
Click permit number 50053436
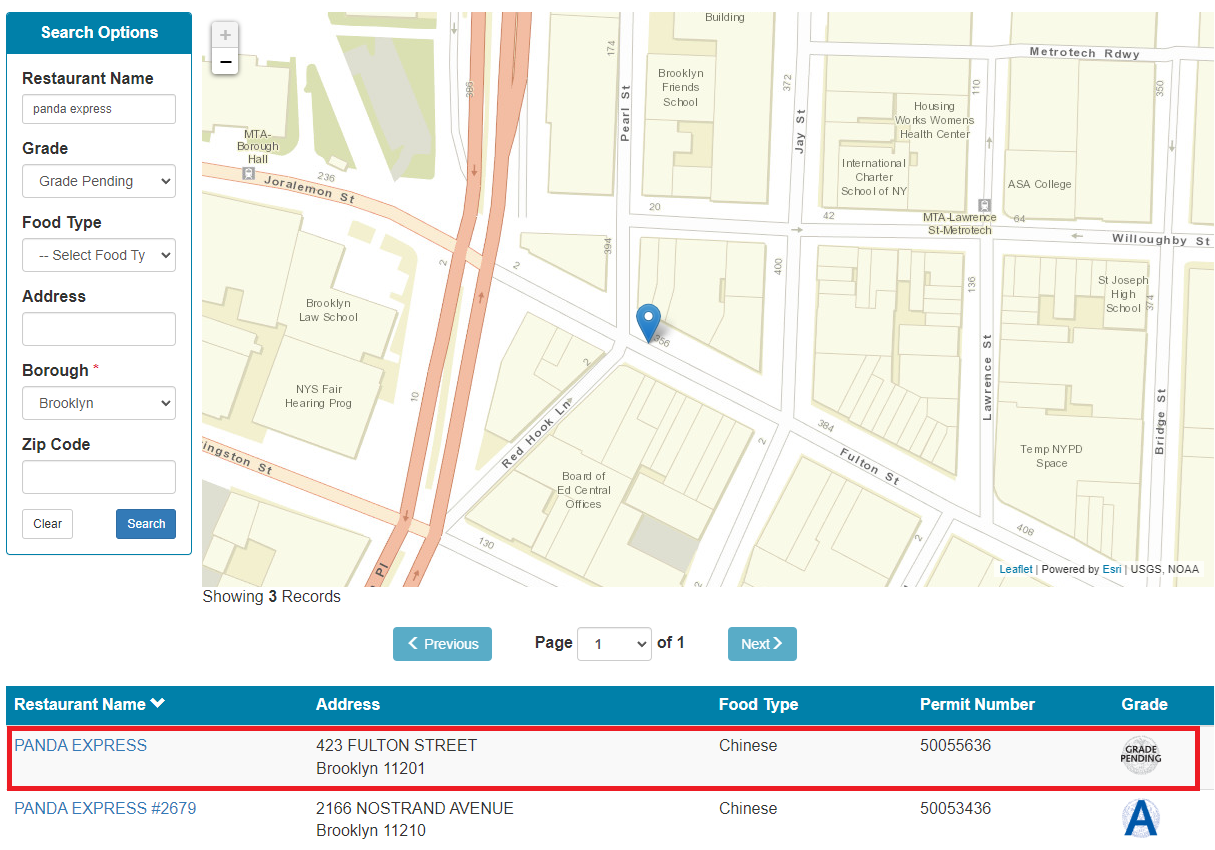[955, 808]
